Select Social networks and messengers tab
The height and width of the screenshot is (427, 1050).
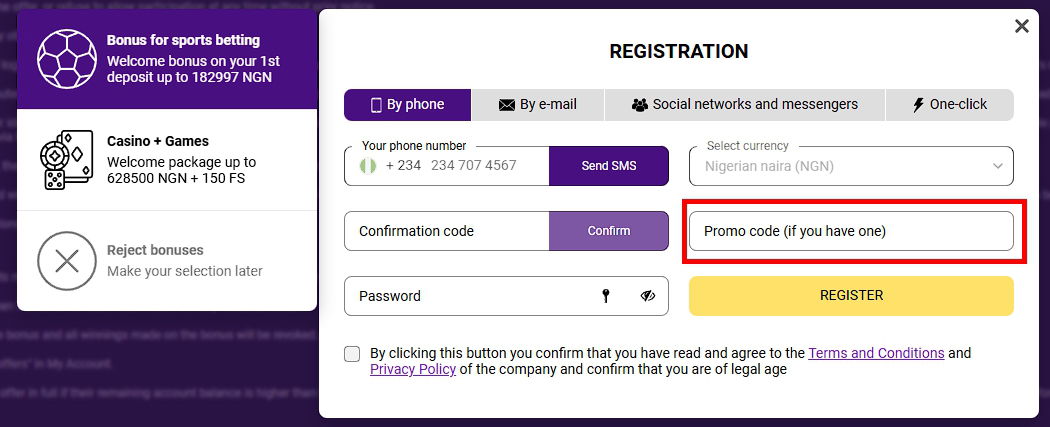click(745, 104)
